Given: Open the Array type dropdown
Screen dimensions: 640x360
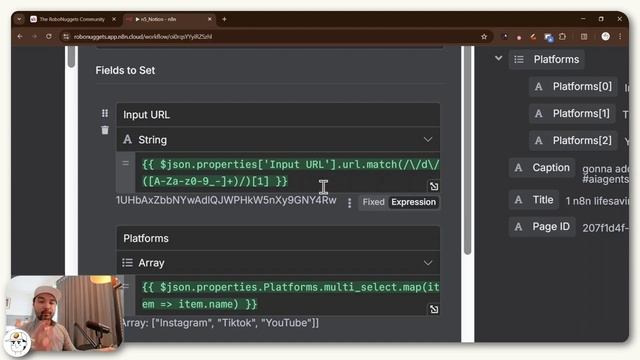Looking at the screenshot, I should click(x=278, y=263).
